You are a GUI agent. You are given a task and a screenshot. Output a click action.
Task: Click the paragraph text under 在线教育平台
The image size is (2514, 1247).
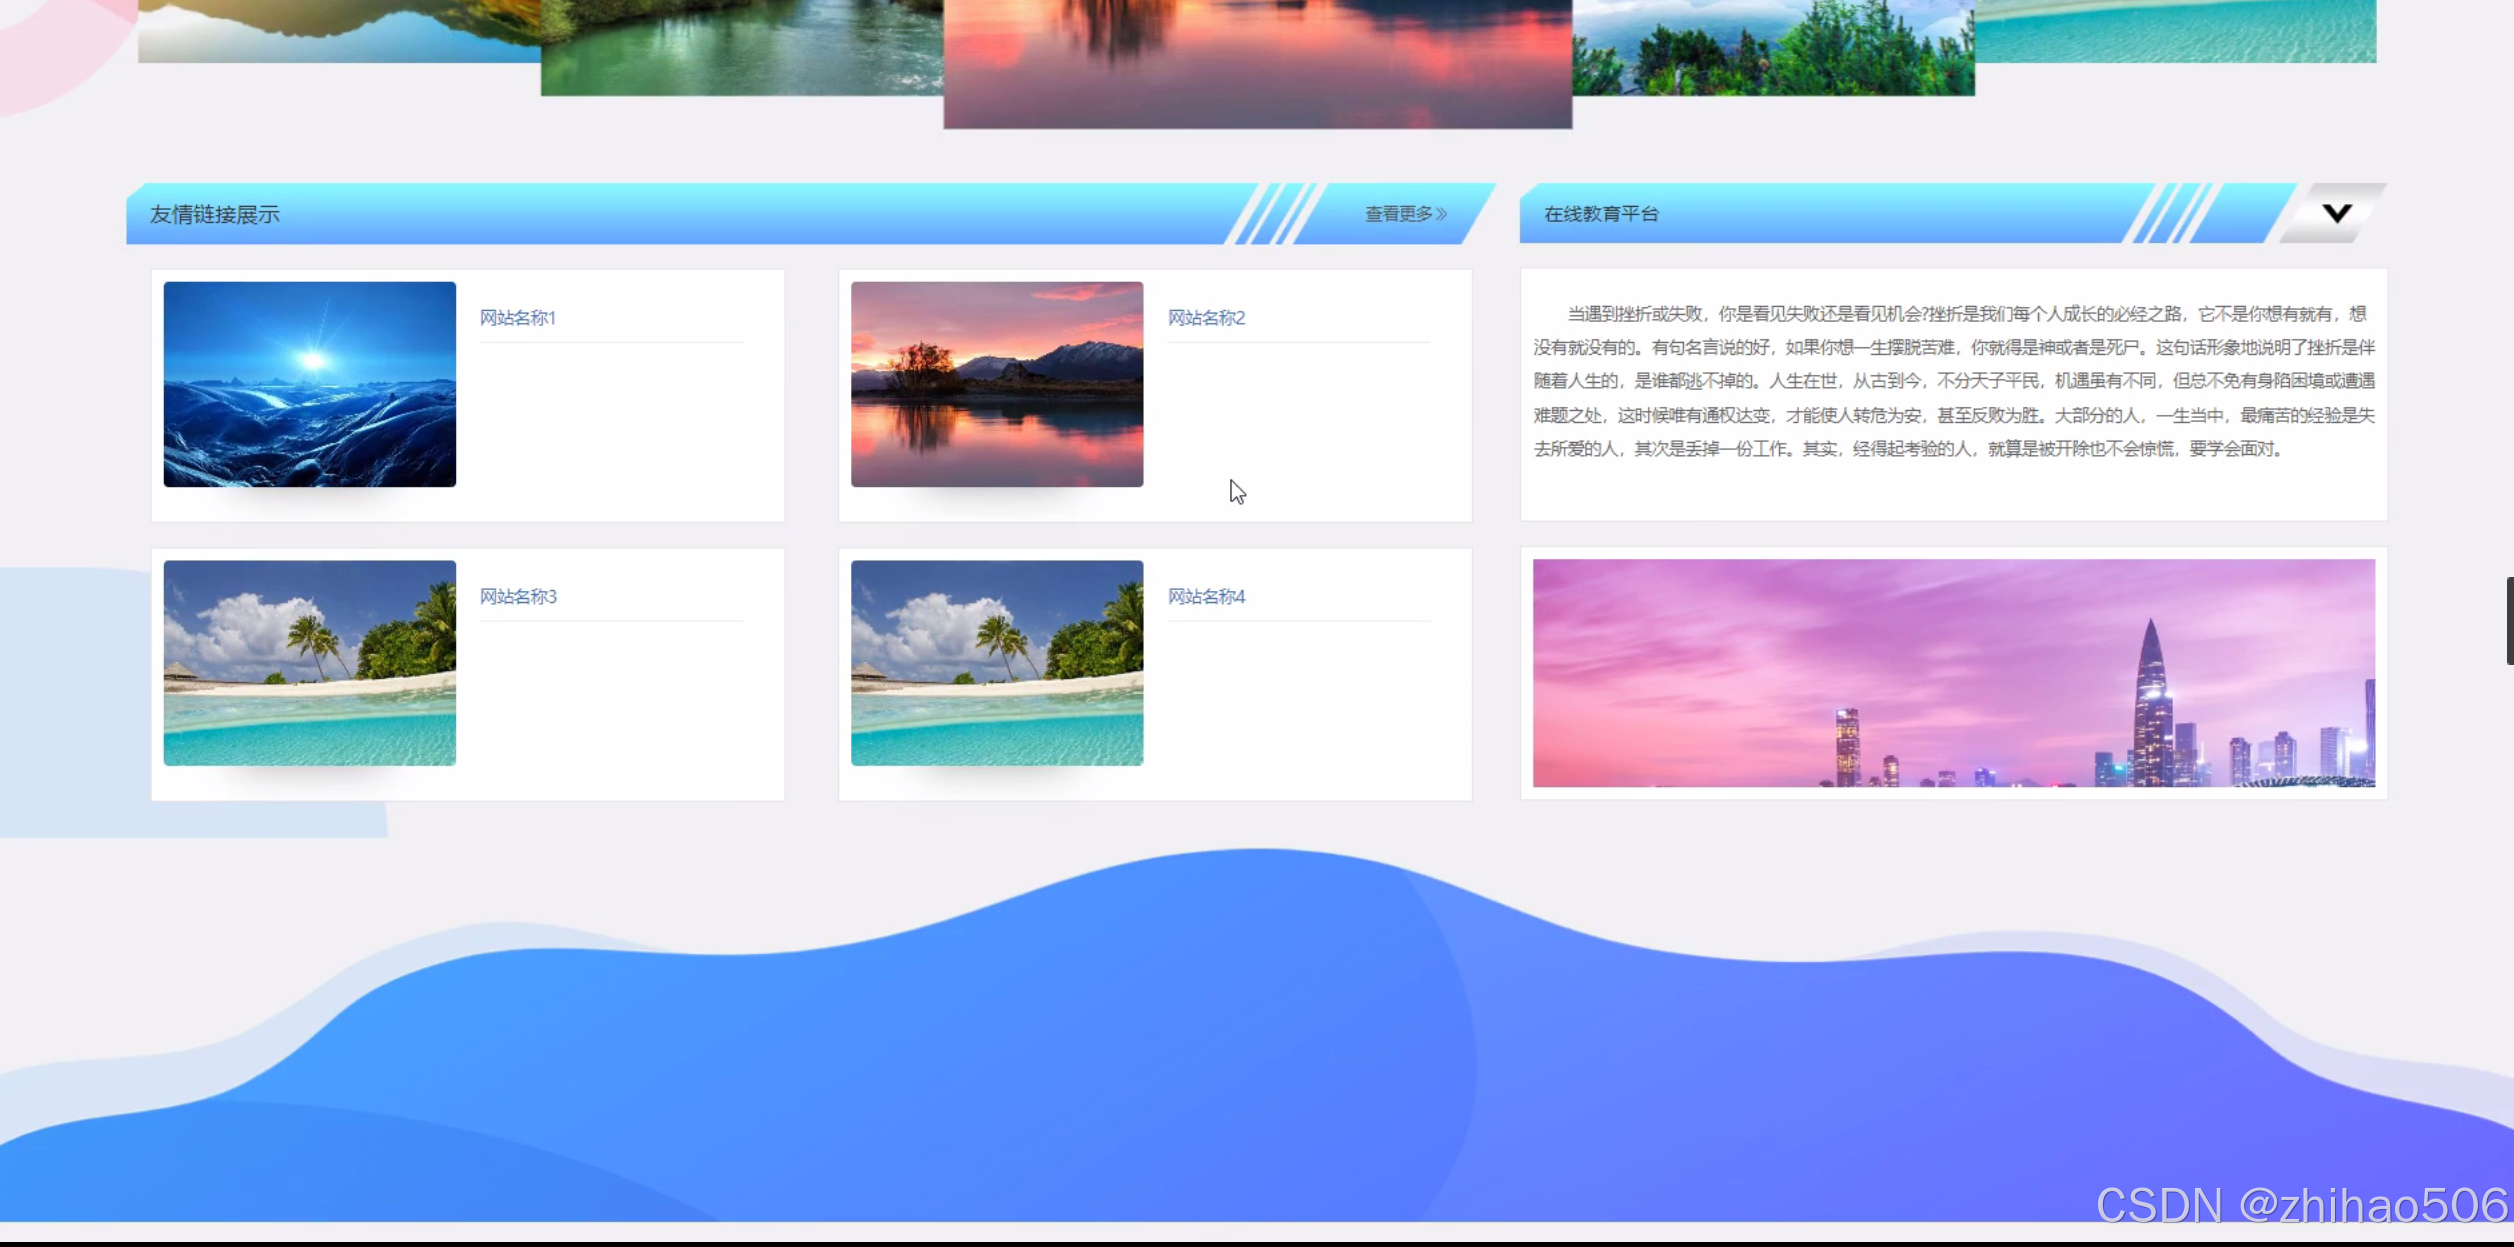pos(1953,381)
